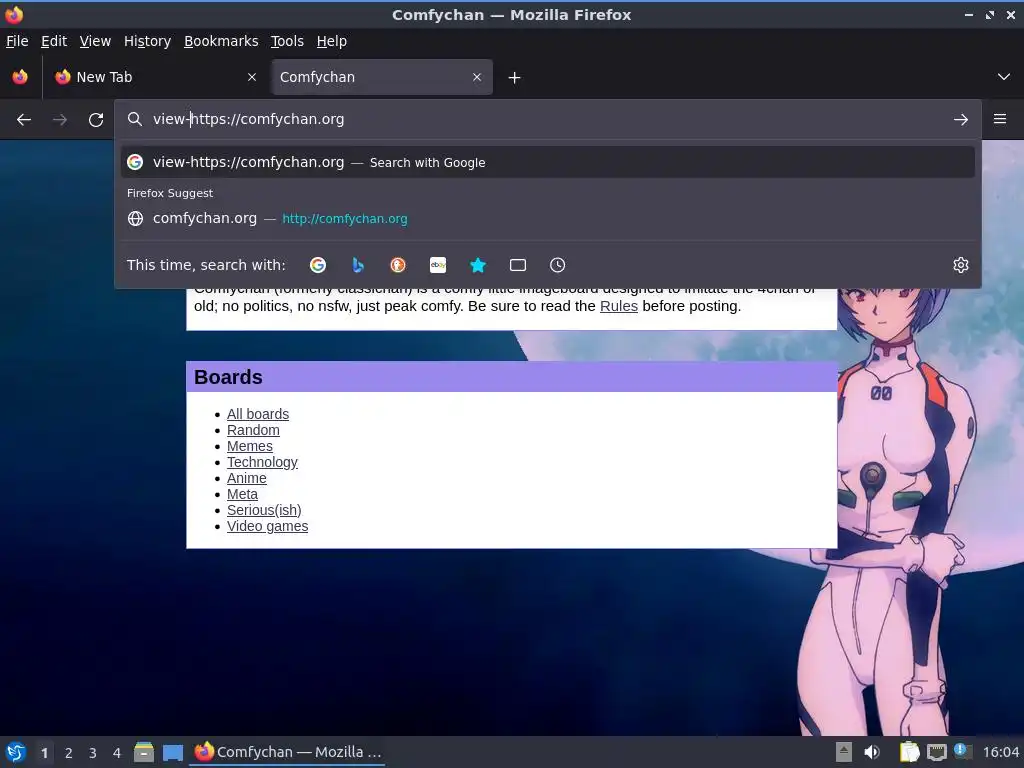Screen dimensions: 1024x768
Task: Click the show desktop taskbar icon
Action: click(x=172, y=753)
